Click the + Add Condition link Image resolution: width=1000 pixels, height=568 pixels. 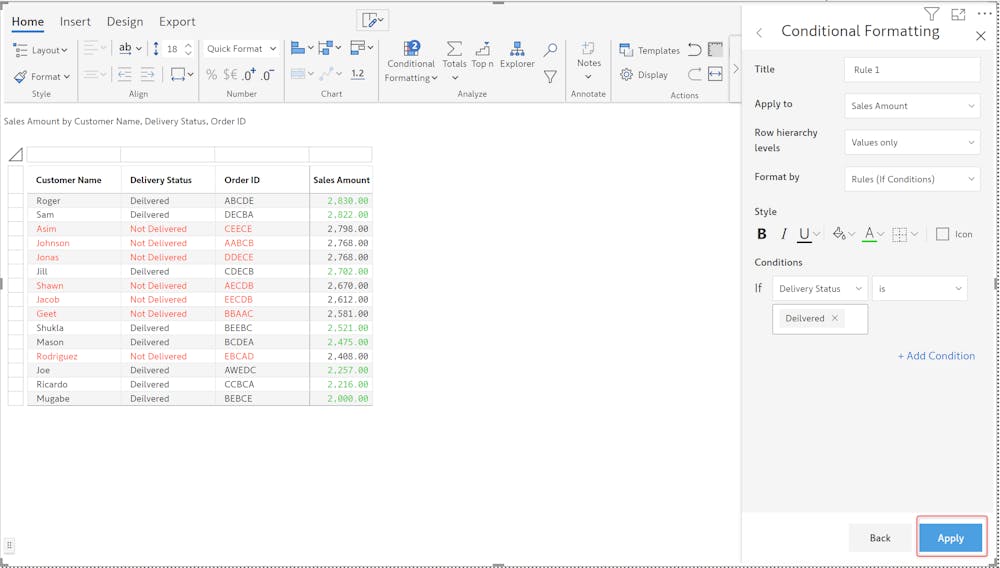936,356
